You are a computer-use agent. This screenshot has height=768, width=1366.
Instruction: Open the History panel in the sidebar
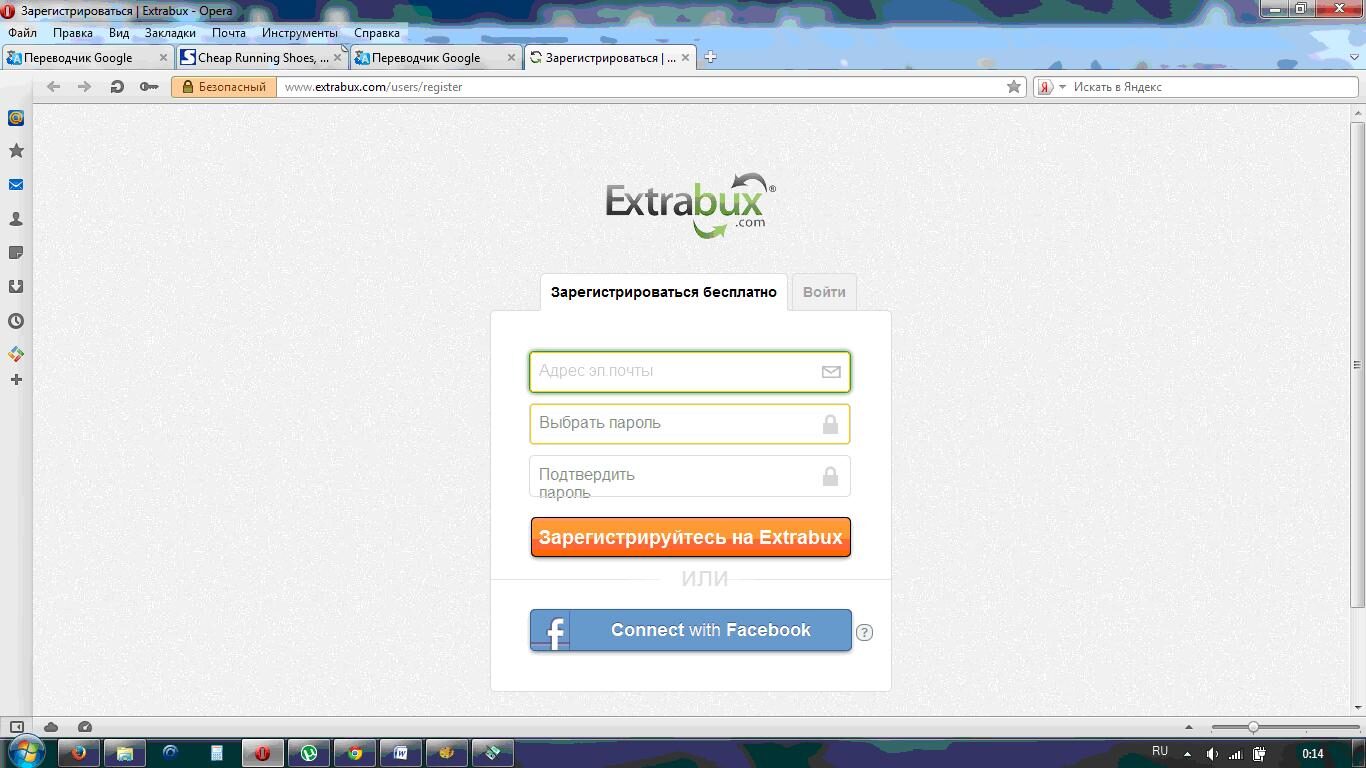(15, 321)
